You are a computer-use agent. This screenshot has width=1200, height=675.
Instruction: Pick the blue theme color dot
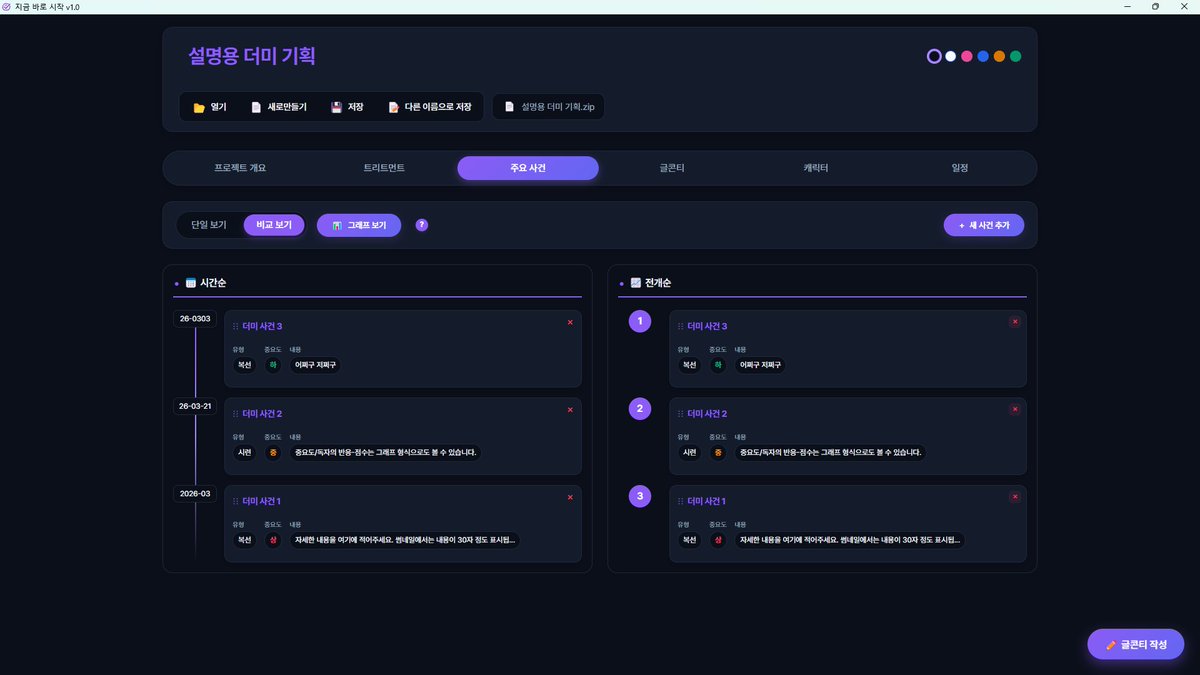pos(983,56)
